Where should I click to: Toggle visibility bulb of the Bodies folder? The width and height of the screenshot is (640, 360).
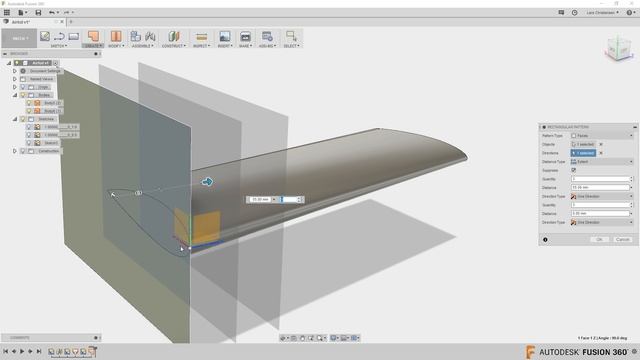point(23,95)
